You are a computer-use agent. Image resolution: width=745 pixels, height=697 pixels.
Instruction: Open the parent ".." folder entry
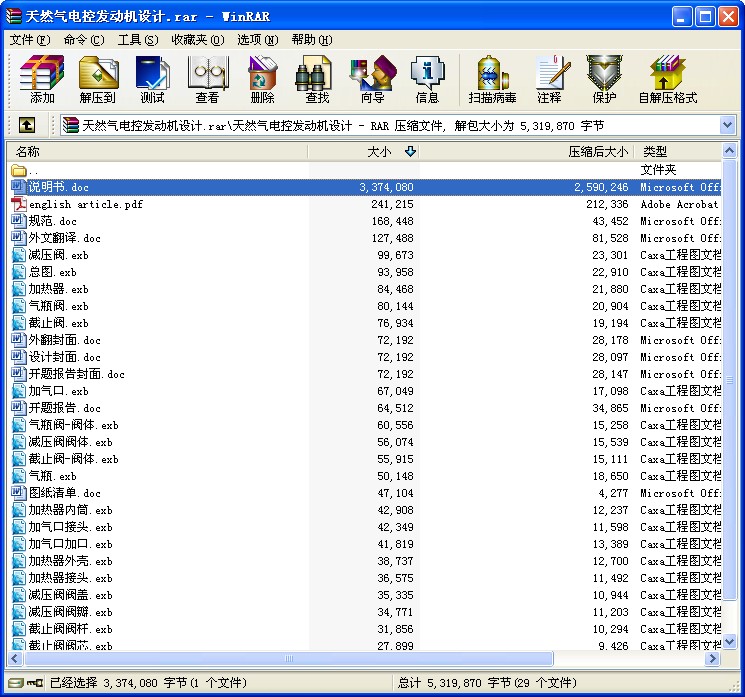pos(30,170)
